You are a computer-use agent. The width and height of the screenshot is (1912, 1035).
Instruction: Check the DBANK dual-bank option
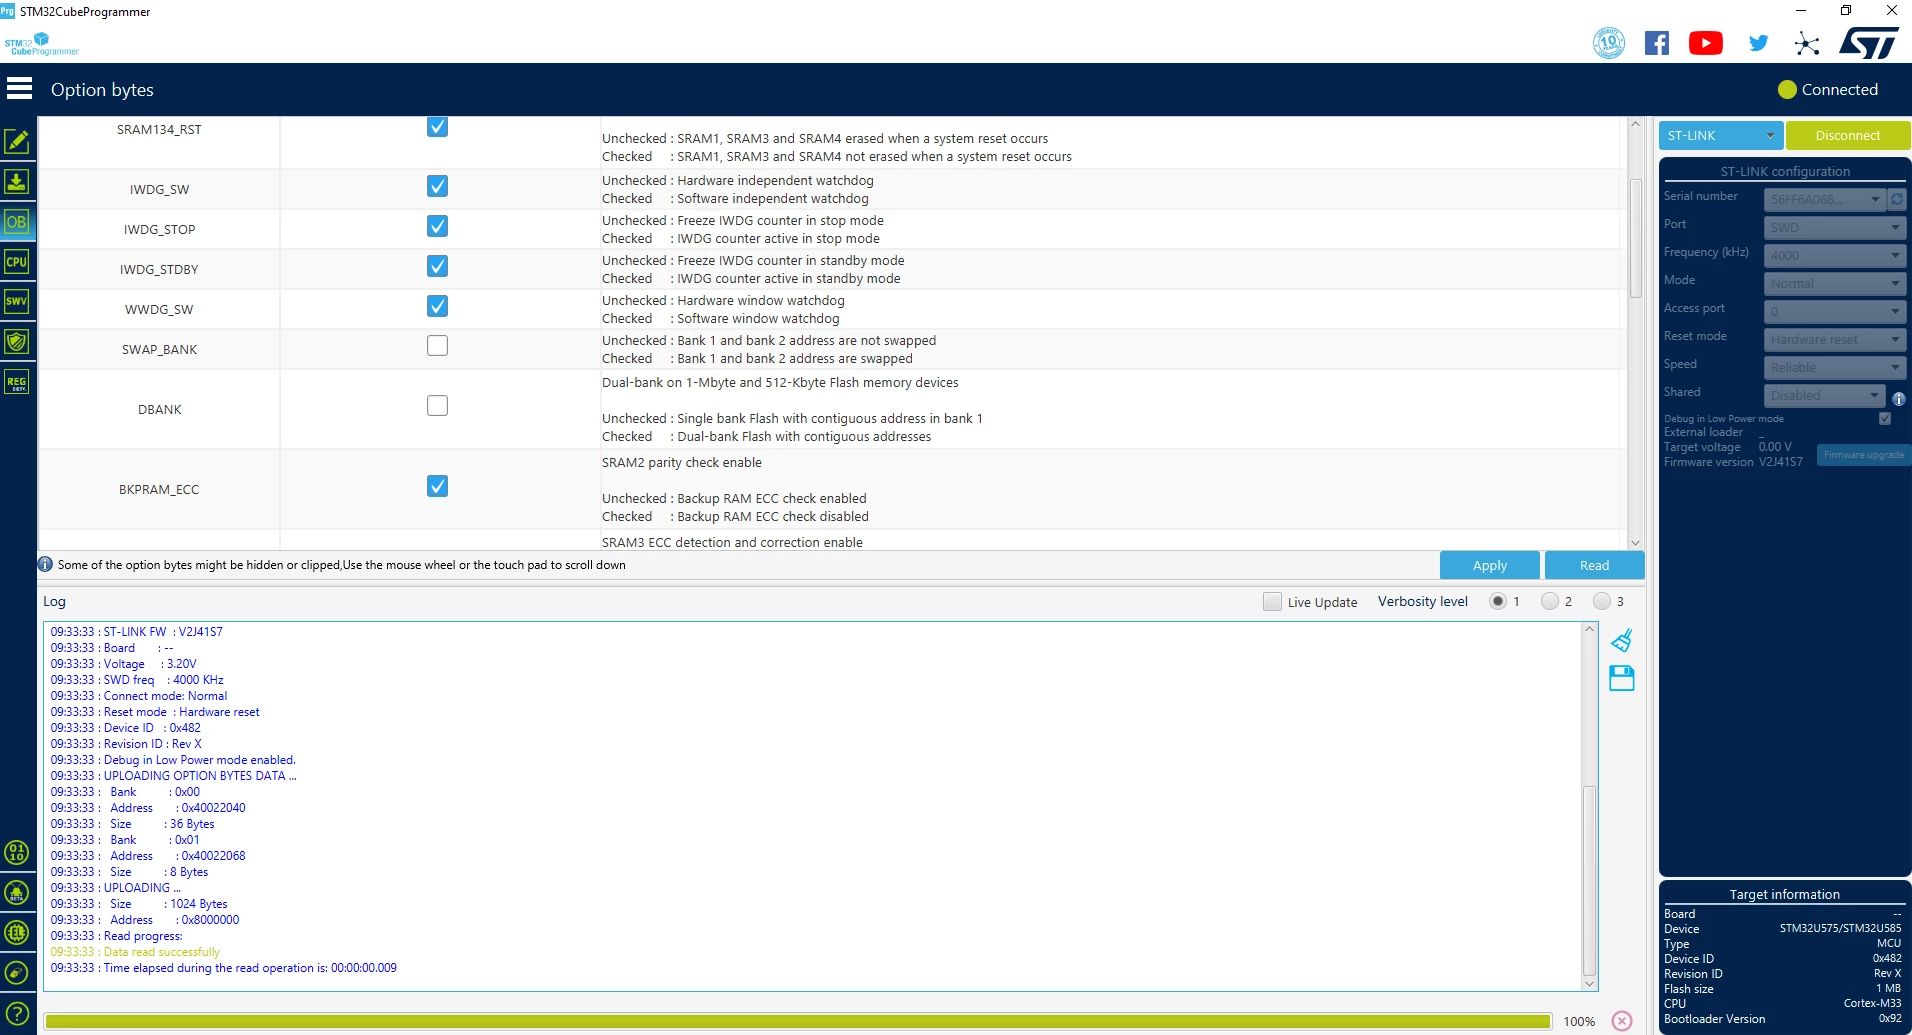[437, 406]
